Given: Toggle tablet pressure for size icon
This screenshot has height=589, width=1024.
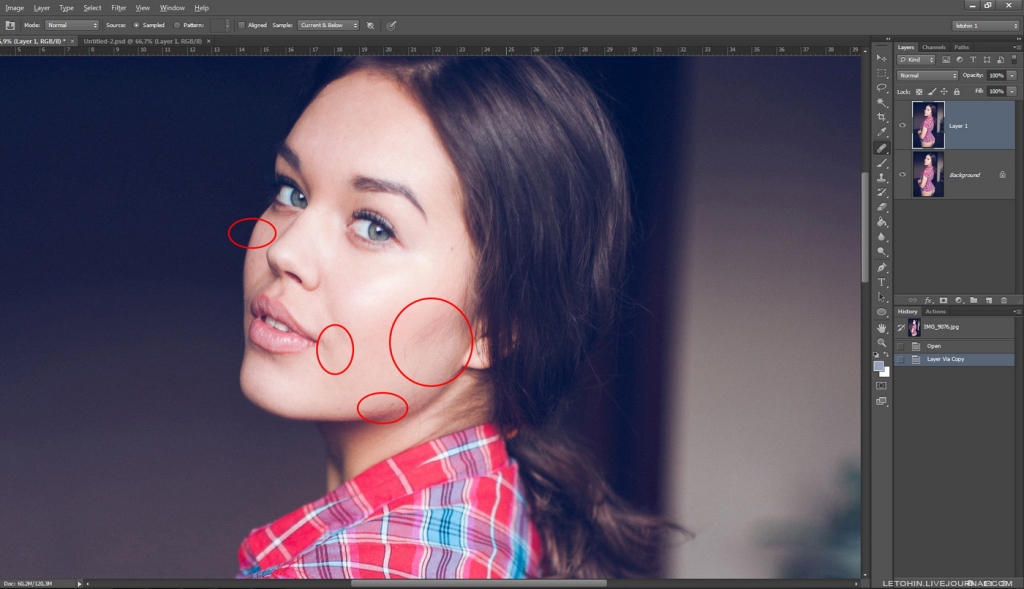Looking at the screenshot, I should [x=391, y=25].
